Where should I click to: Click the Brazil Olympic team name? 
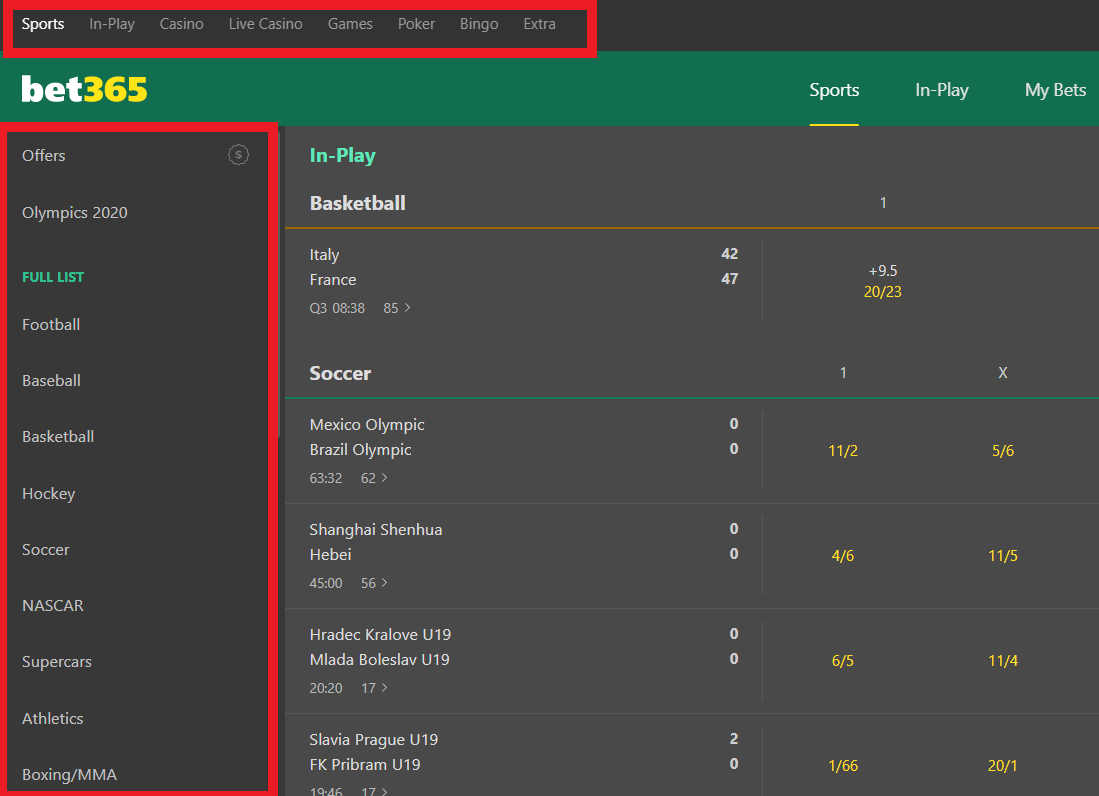[x=360, y=450]
